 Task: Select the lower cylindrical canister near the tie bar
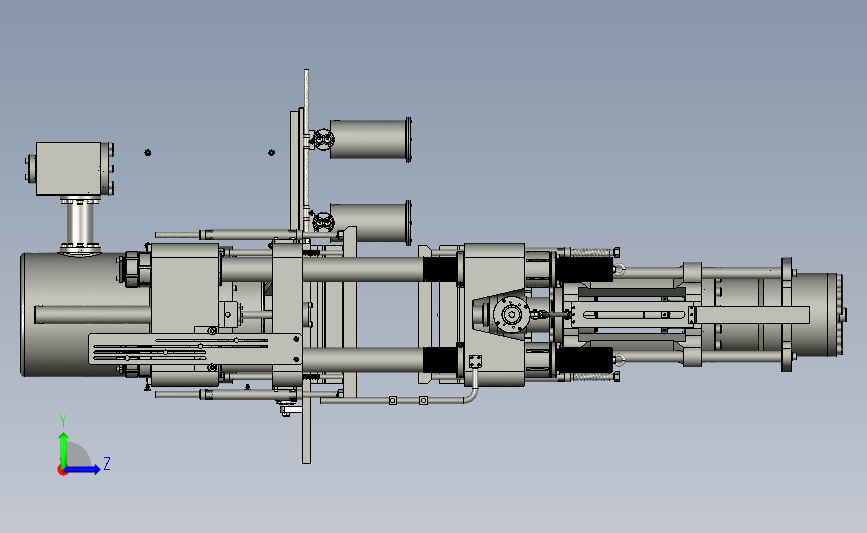370,222
